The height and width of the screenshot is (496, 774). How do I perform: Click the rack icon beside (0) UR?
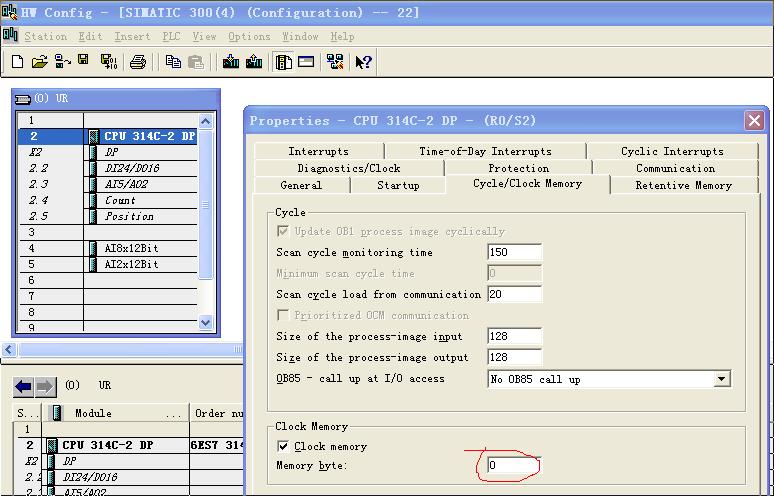point(23,99)
